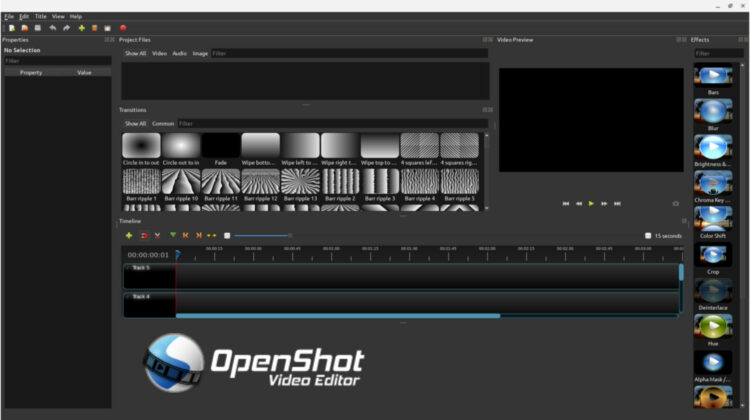Save the project using the toolbar icon
The image size is (750, 420).
point(37,28)
